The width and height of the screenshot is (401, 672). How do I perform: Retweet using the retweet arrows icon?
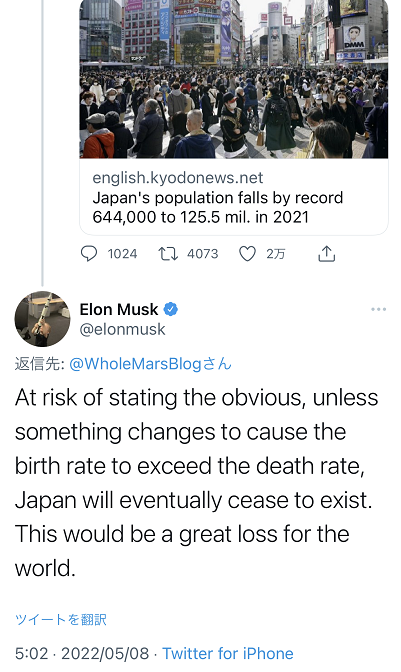[168, 254]
